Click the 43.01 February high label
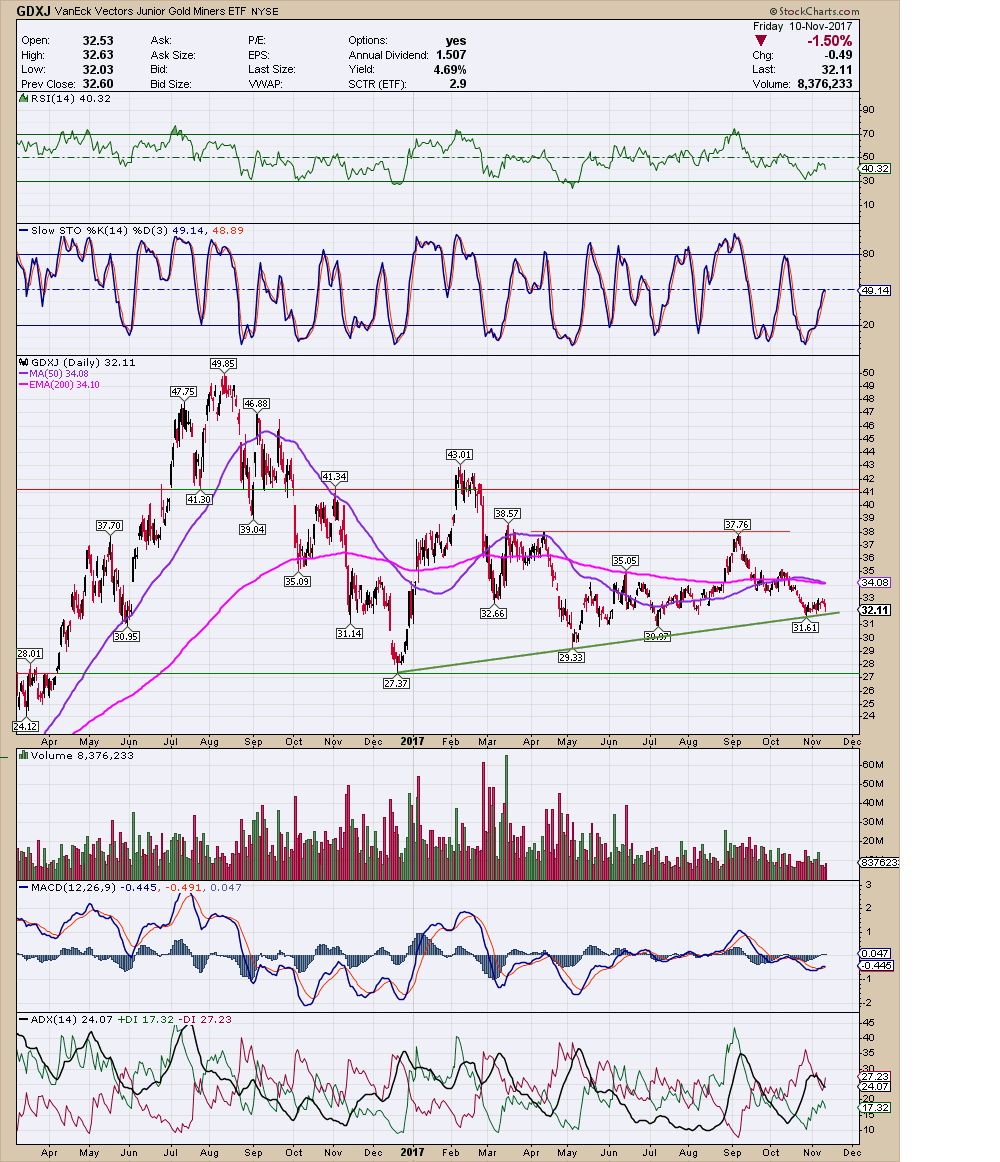This screenshot has height=1162, width=1000. (459, 454)
